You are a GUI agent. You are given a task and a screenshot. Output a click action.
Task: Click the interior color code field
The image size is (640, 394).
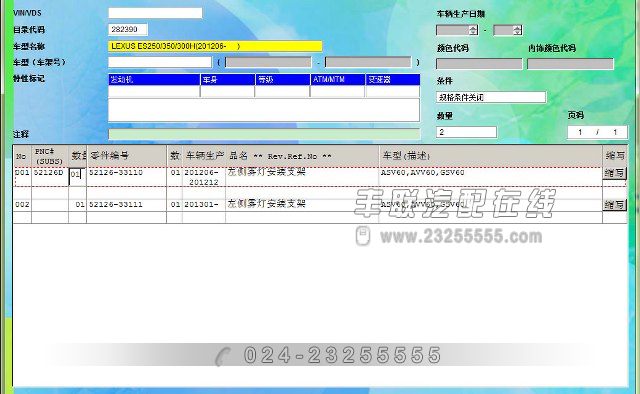tap(570, 64)
